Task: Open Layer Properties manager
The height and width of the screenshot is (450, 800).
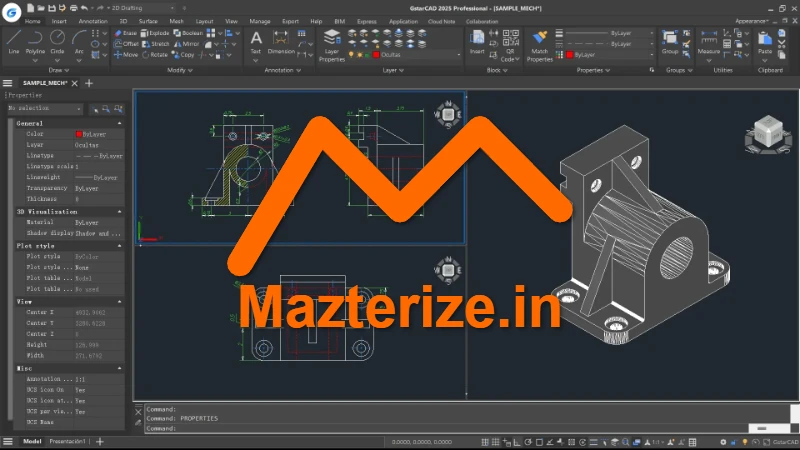Action: pyautogui.click(x=332, y=45)
